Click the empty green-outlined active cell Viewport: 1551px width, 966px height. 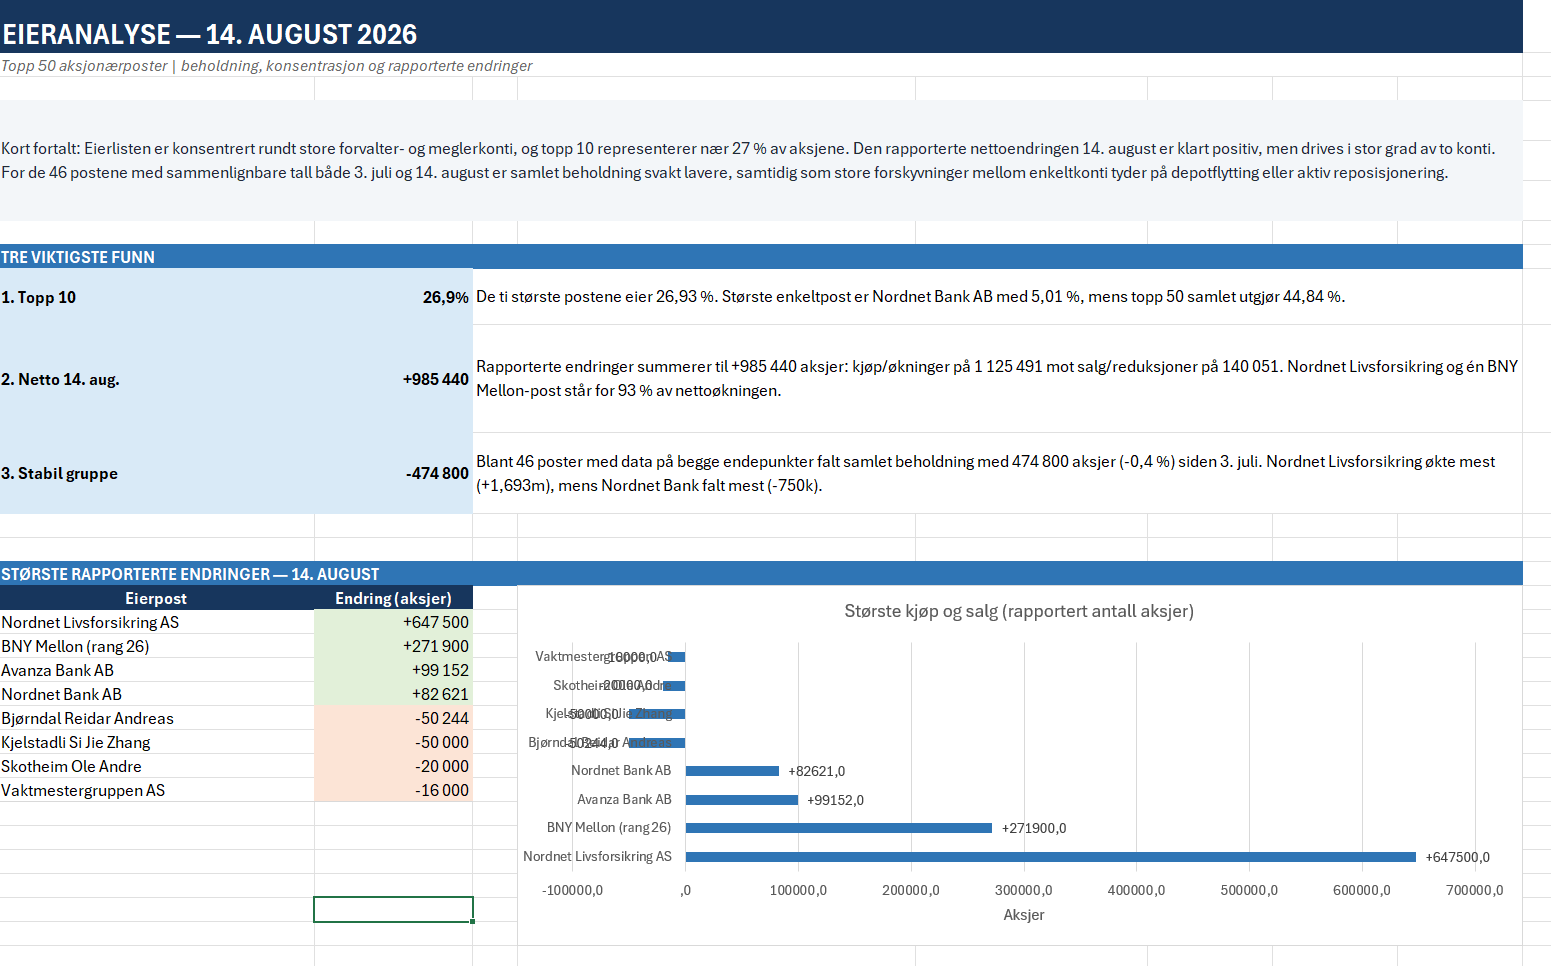pos(393,909)
